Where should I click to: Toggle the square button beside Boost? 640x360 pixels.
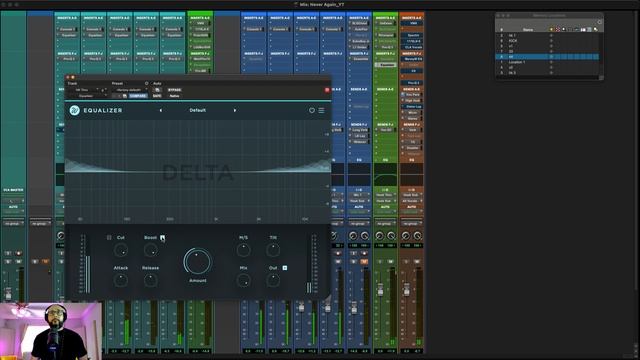pos(162,237)
